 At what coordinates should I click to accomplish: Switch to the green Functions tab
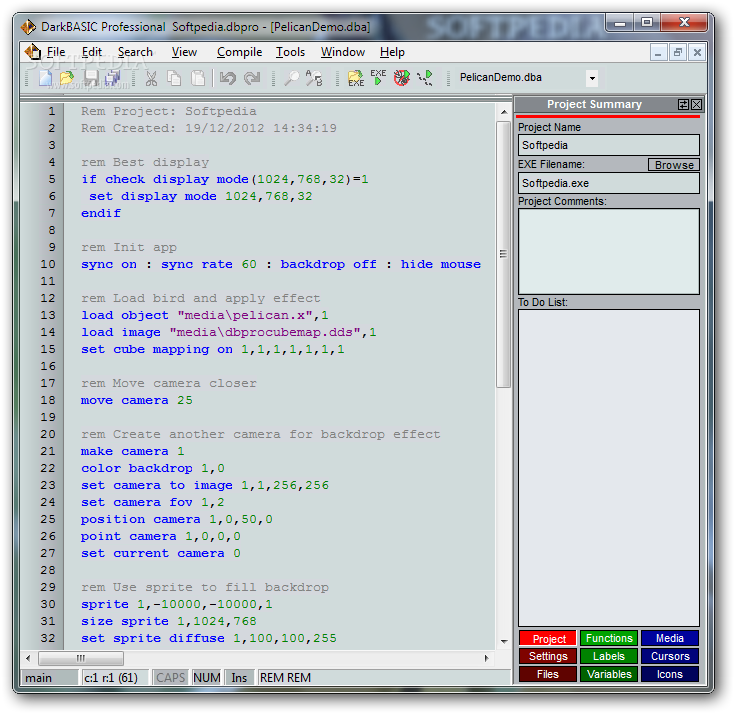[x=609, y=639]
